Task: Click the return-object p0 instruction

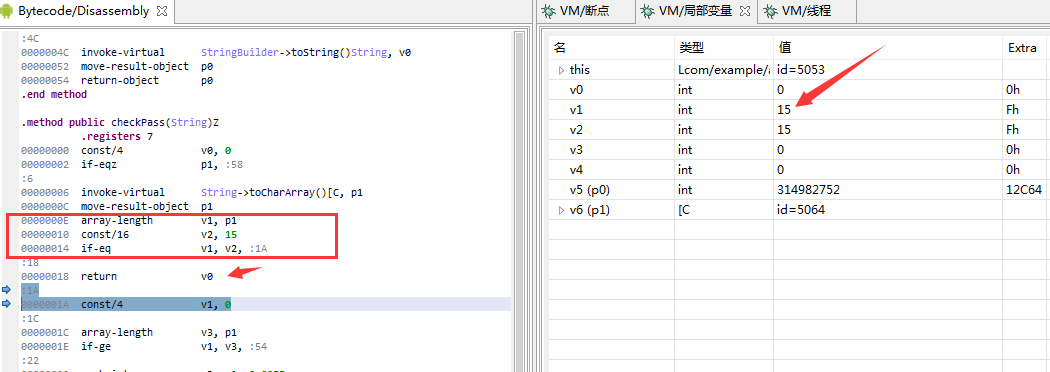Action: coord(117,80)
